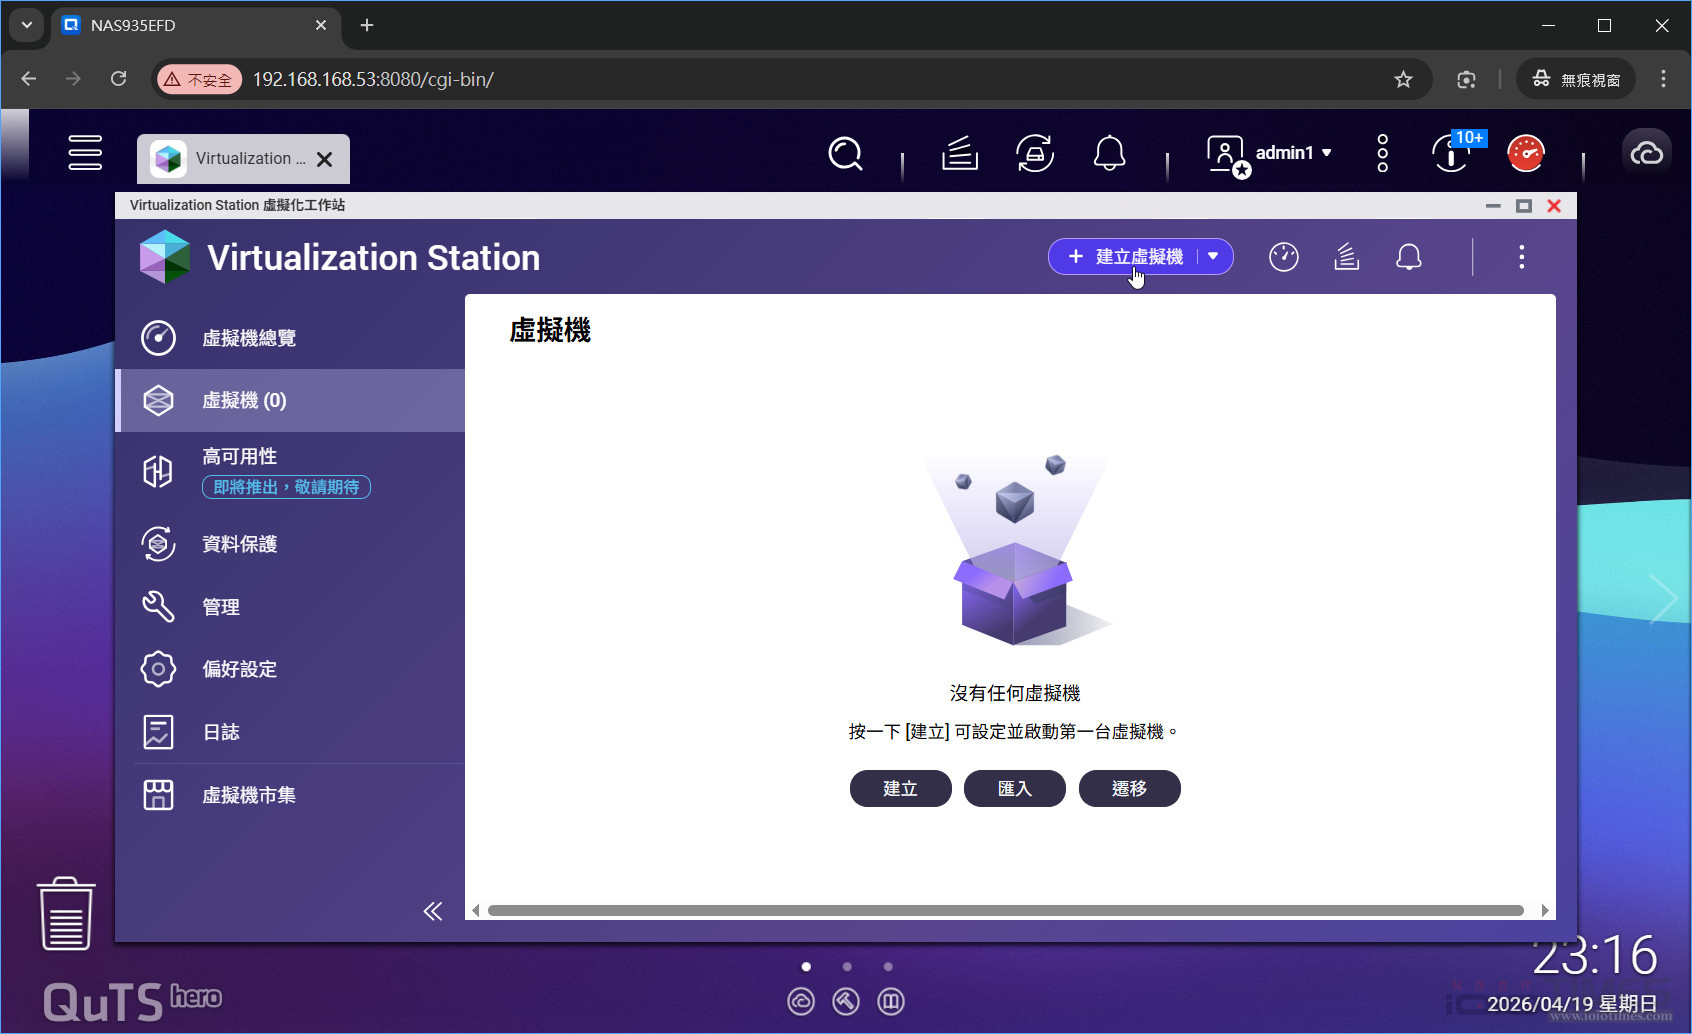Open dropdown arrow next to 建立虛擬機
The image size is (1692, 1034).
[1213, 256]
